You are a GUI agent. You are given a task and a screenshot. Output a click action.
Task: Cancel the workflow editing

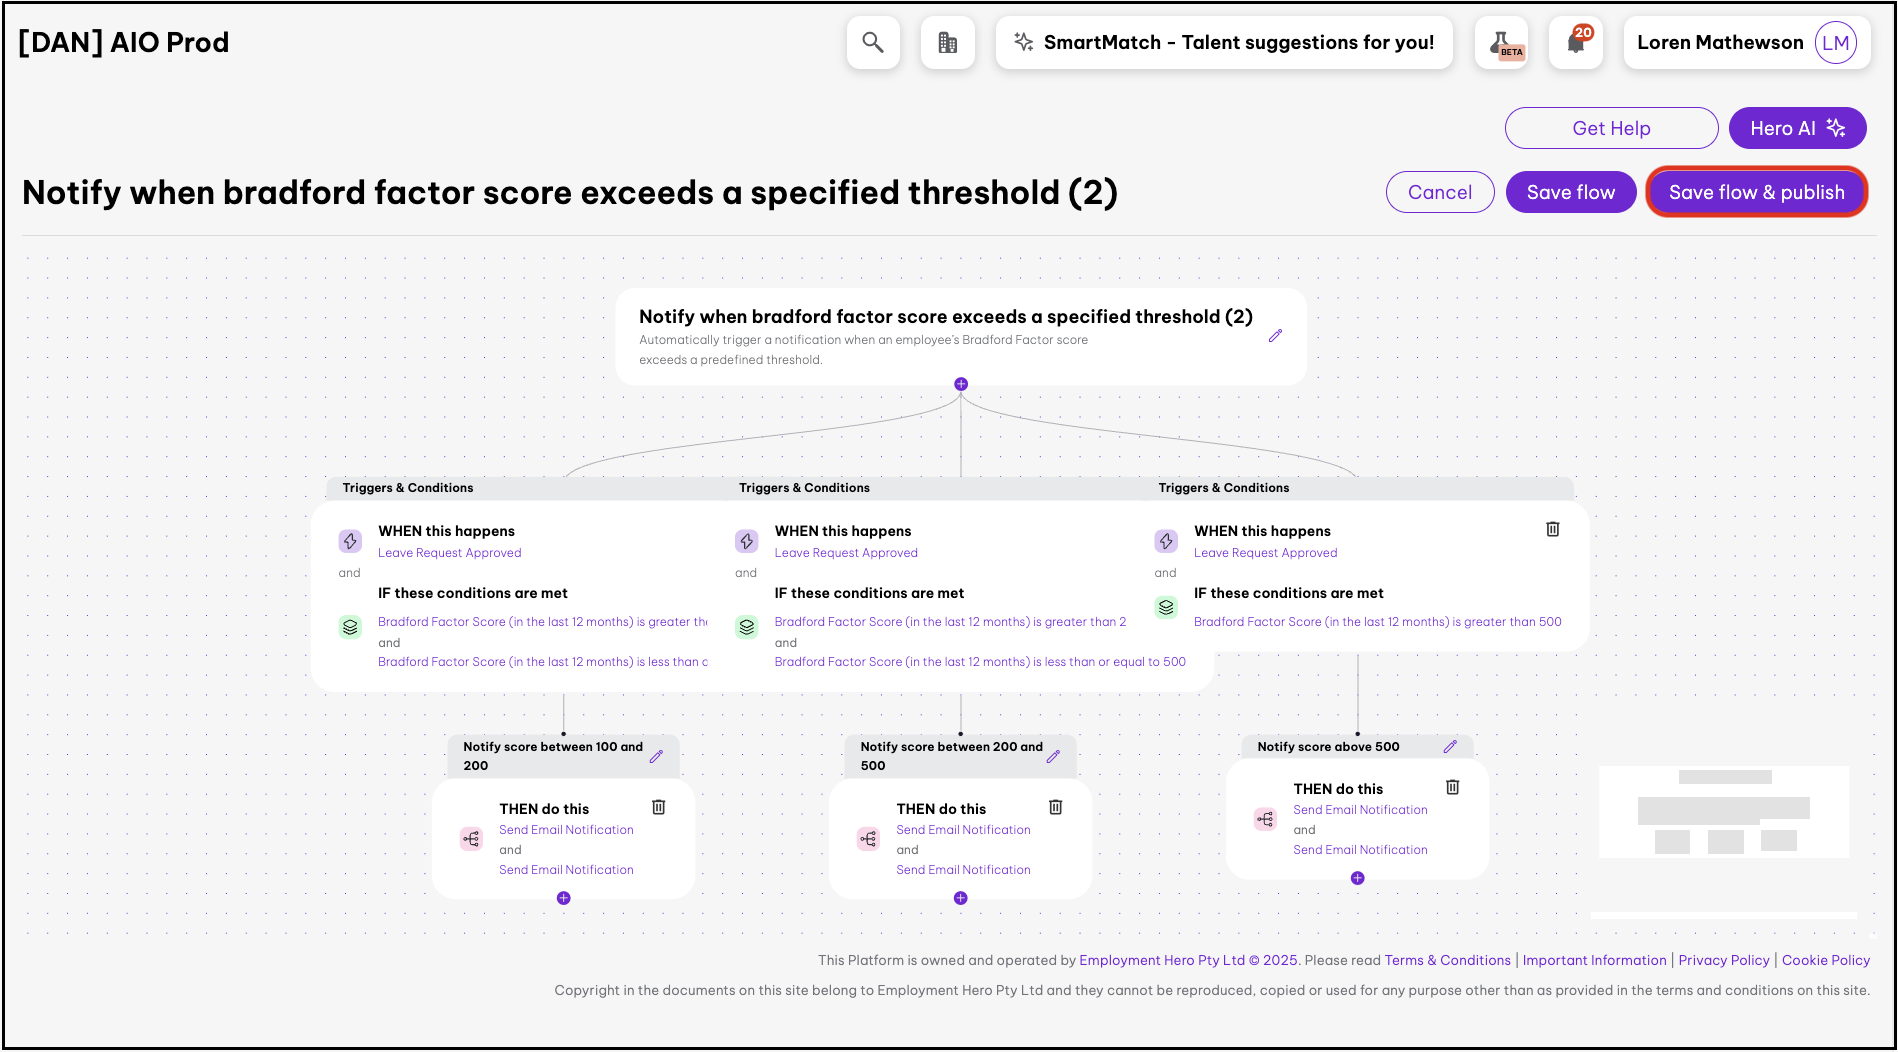[x=1439, y=192]
